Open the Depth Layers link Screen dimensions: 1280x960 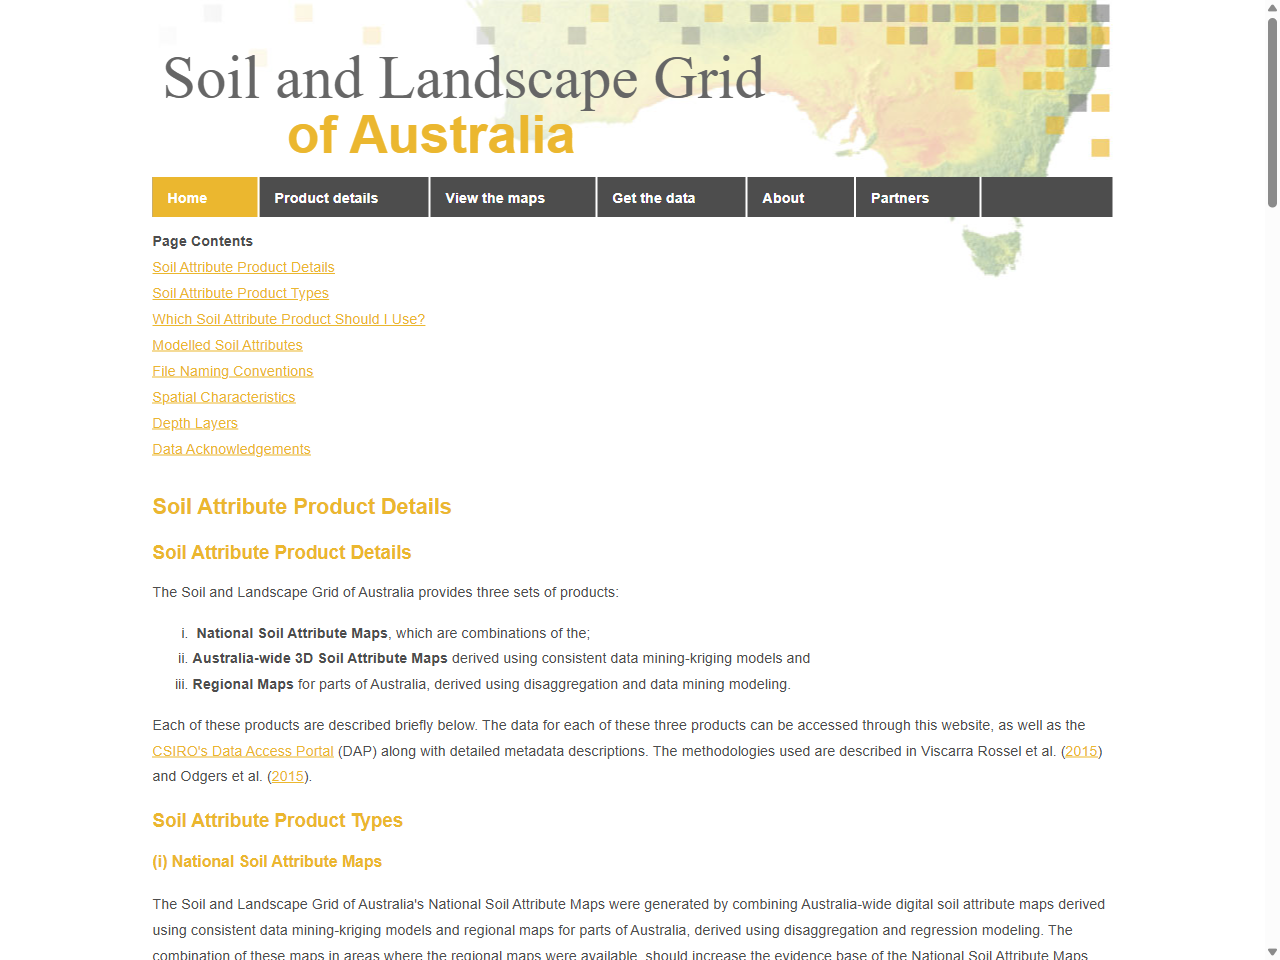(x=195, y=423)
